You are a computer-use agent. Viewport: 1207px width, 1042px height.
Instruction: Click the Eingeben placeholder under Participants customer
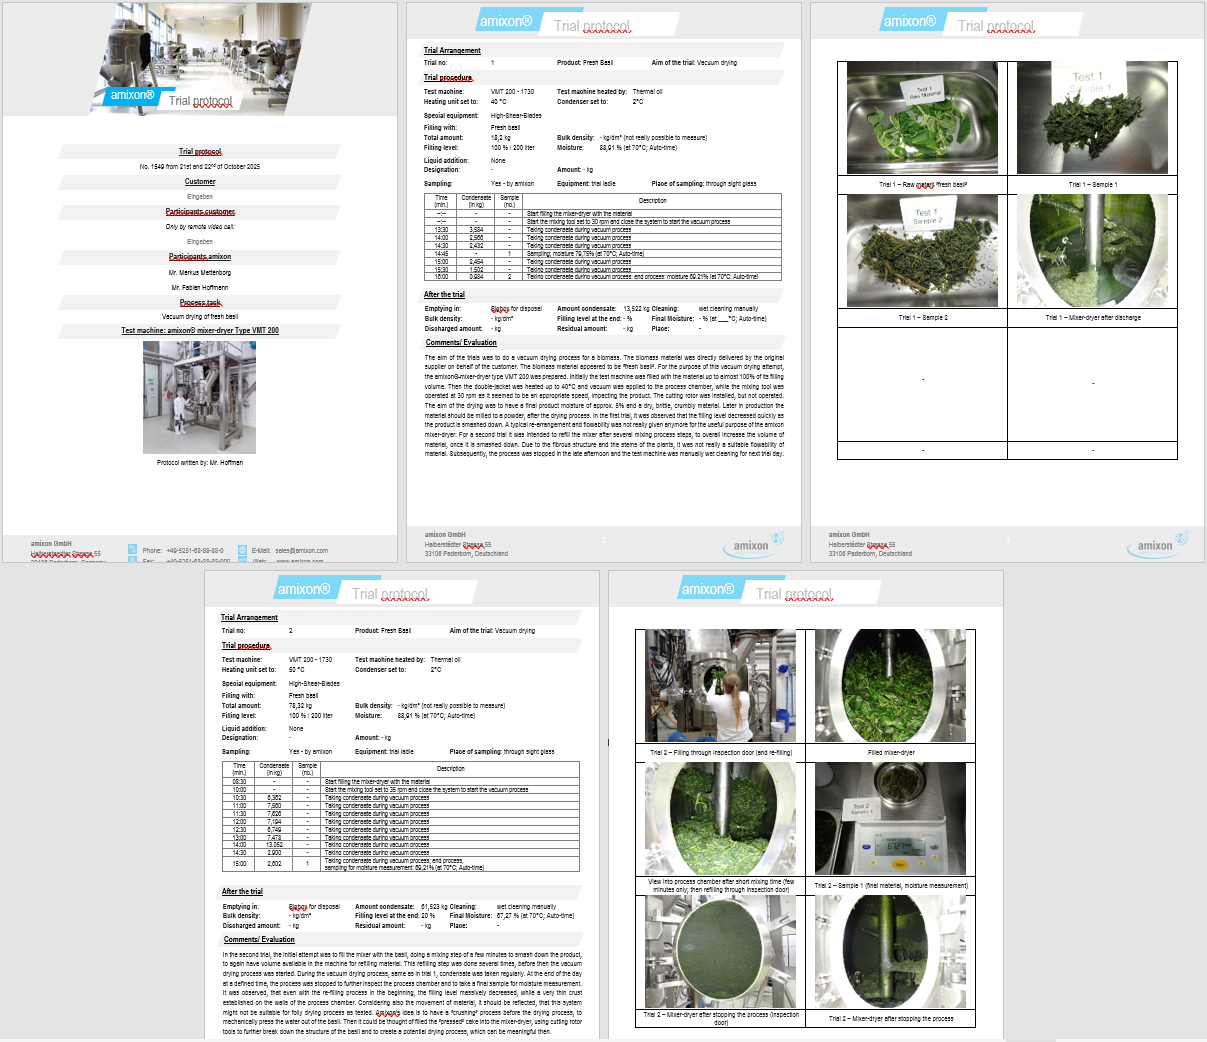click(200, 241)
